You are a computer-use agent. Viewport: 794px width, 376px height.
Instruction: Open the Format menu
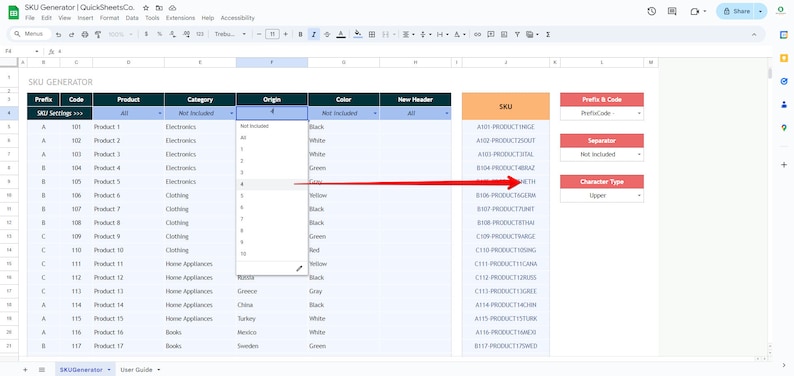(x=109, y=18)
